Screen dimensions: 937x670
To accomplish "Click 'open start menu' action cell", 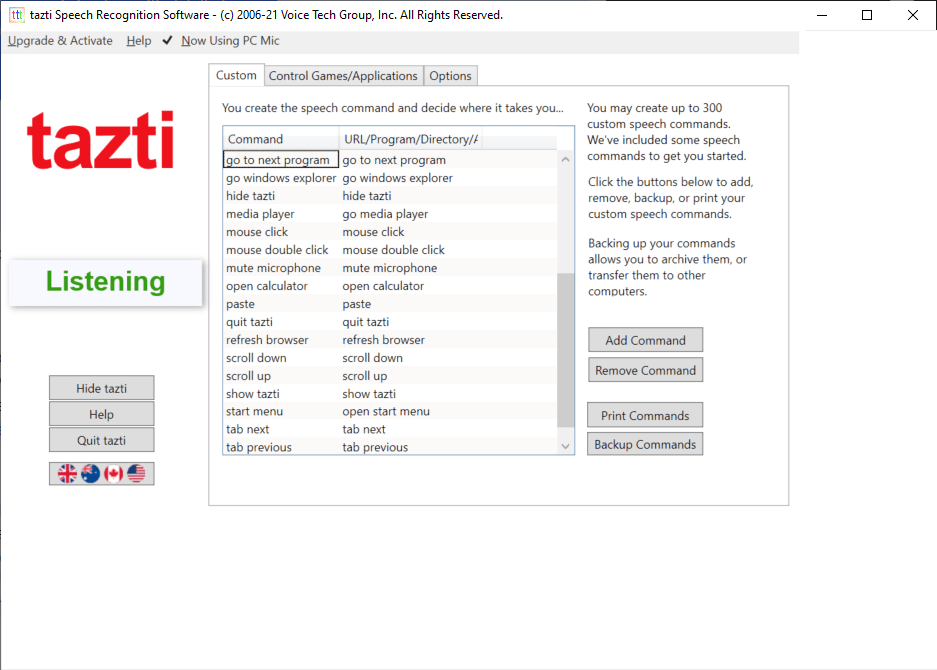I will [386, 411].
